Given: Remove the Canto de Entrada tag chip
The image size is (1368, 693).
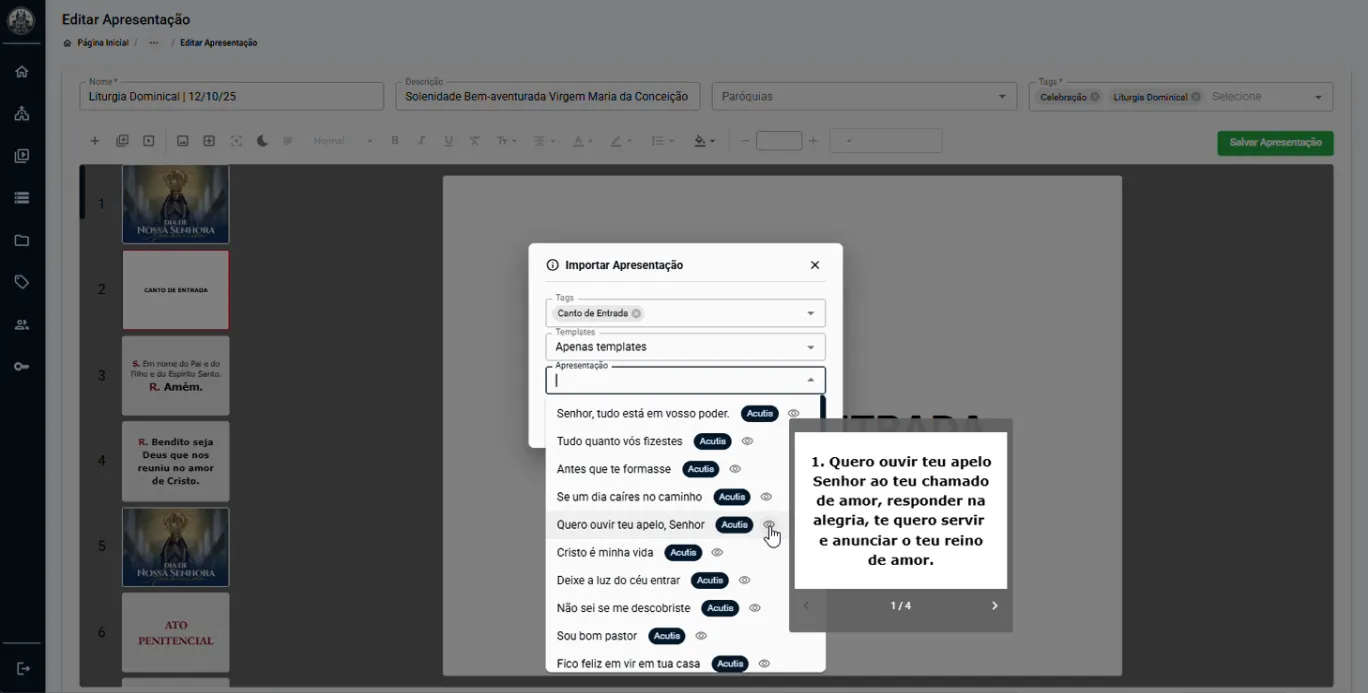Looking at the screenshot, I should [x=636, y=314].
